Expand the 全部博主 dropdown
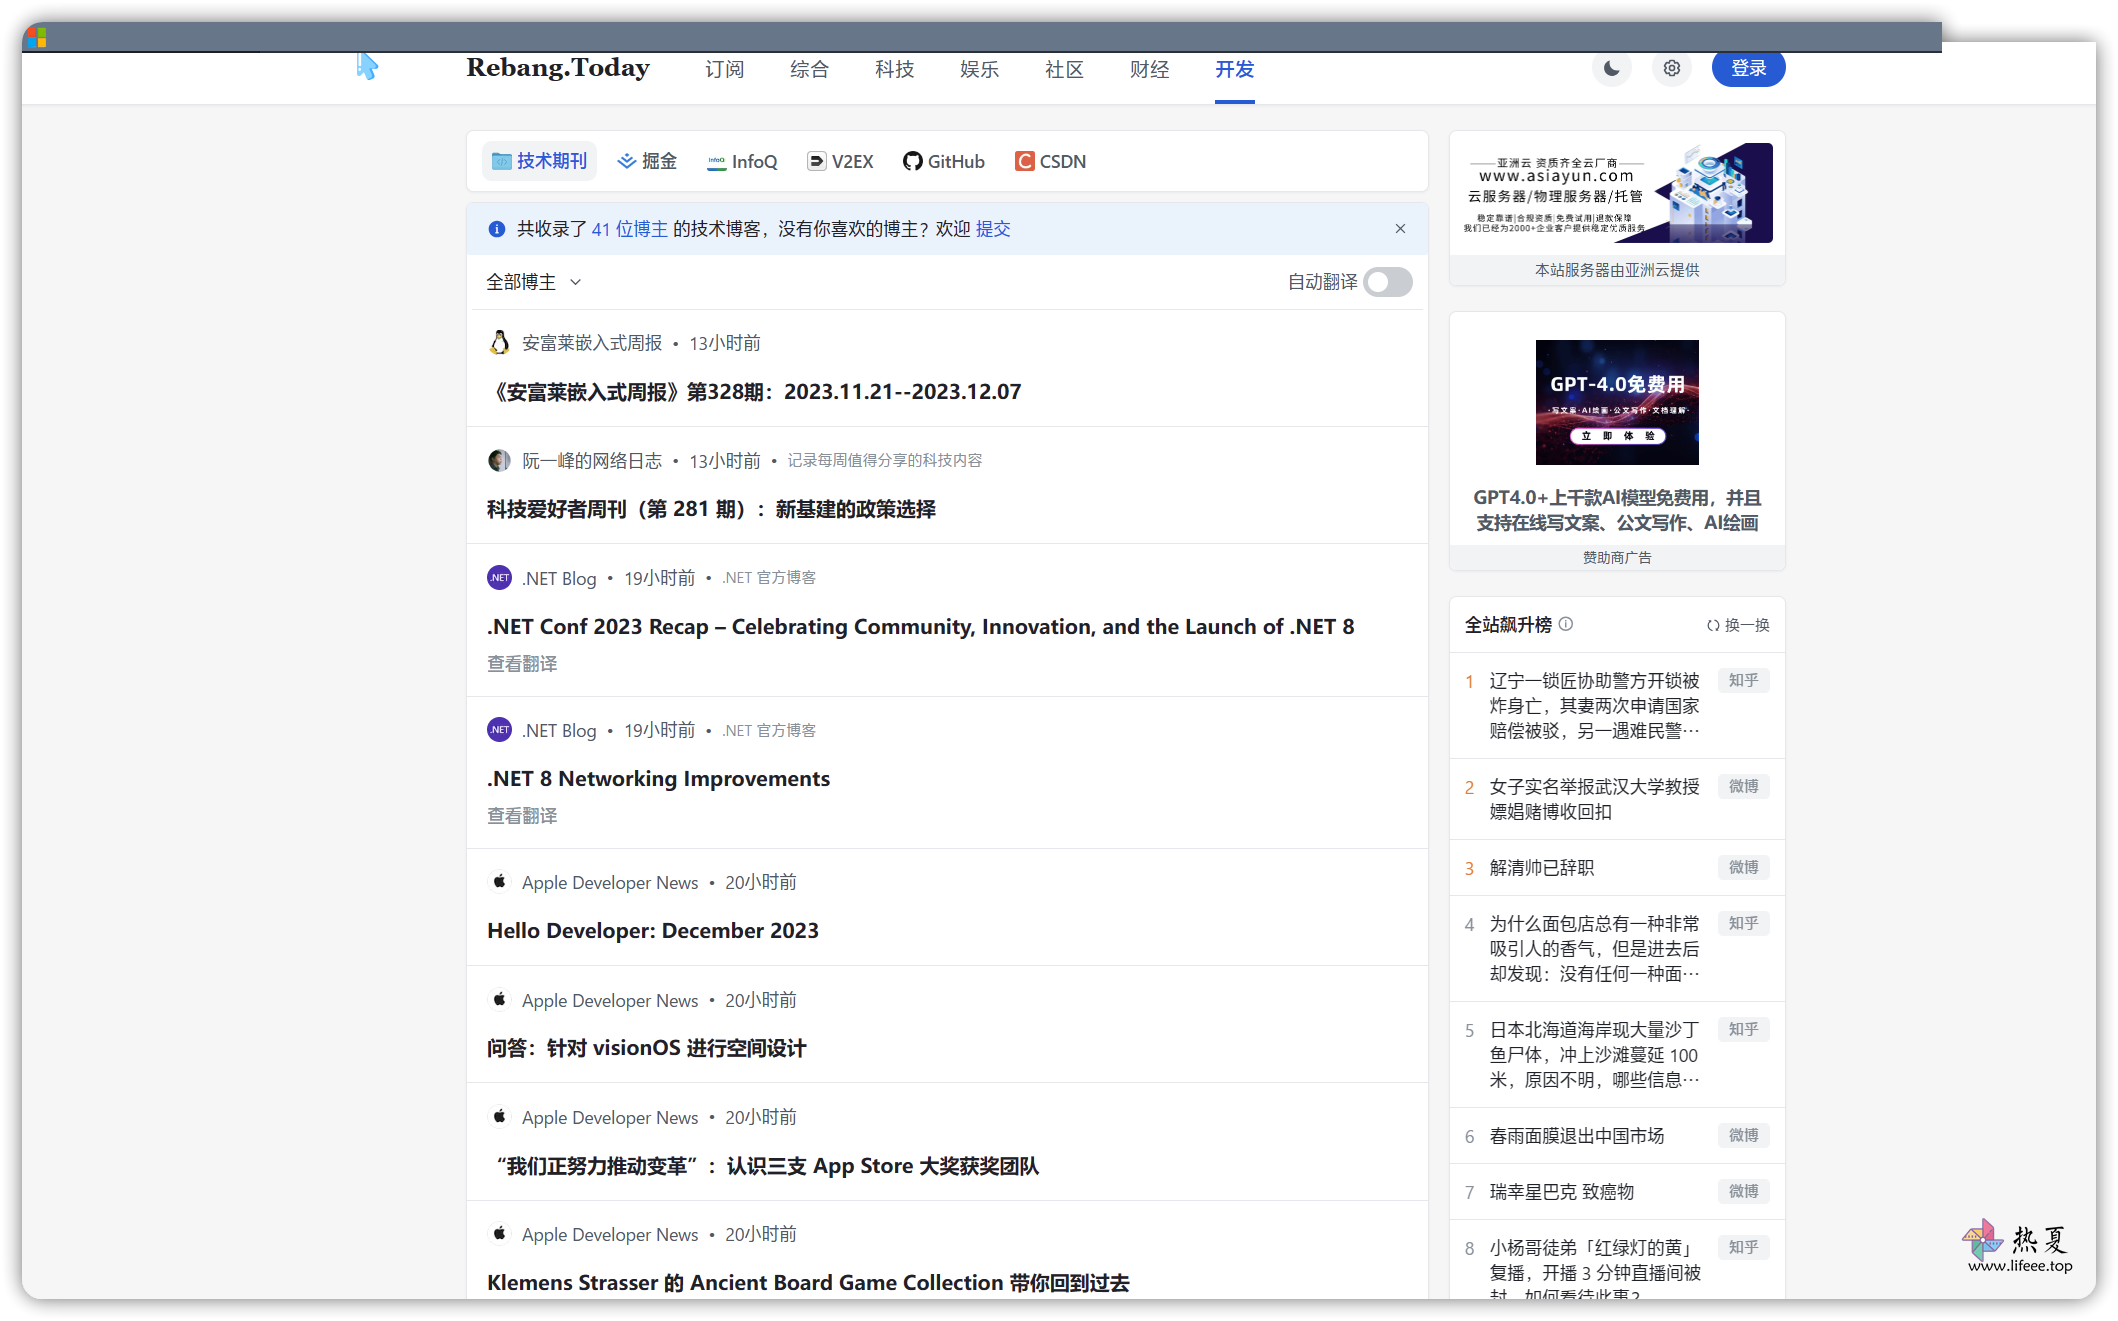2118x1321 pixels. pos(534,282)
